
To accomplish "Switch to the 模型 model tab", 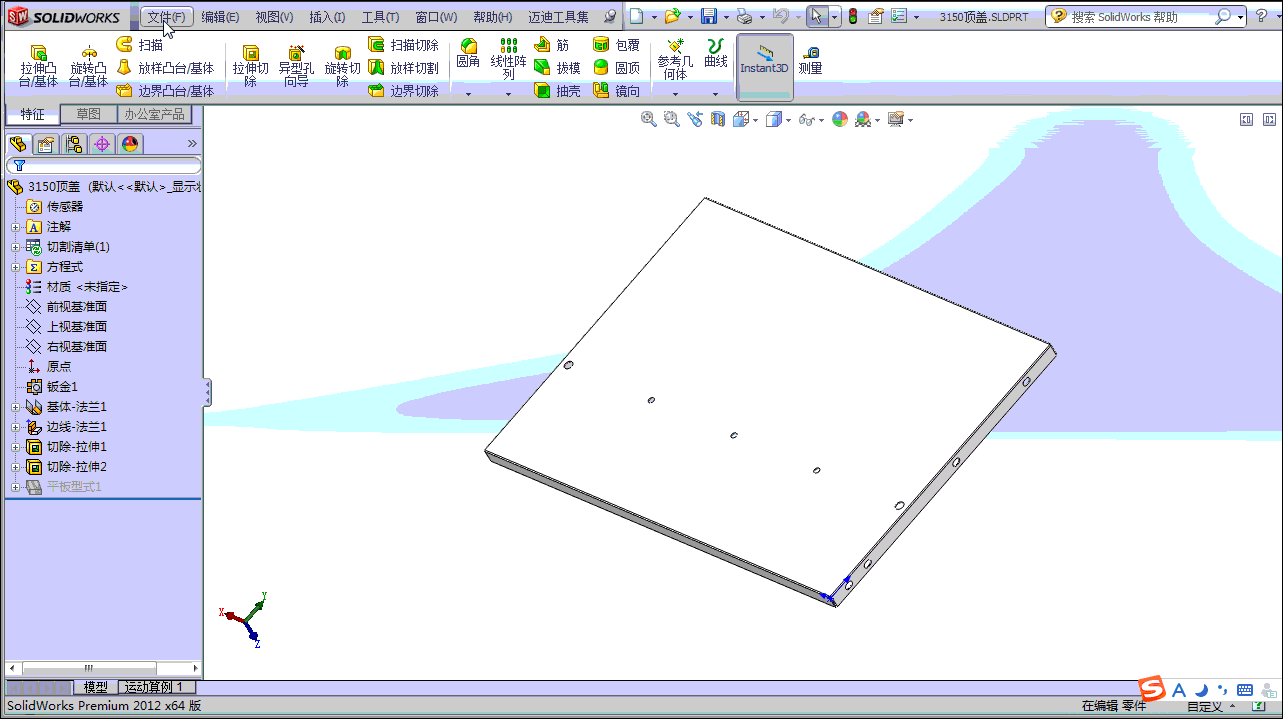I will click(x=96, y=687).
